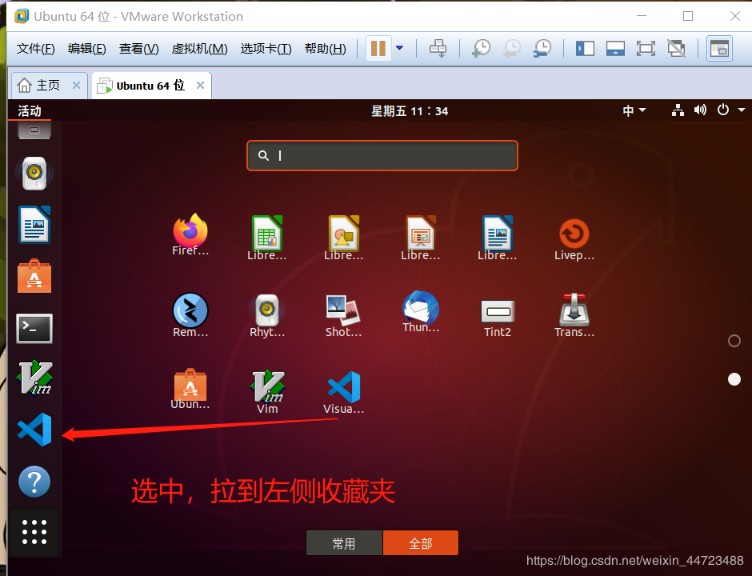Open the 虚拟机(M) menu
Image resolution: width=752 pixels, height=576 pixels.
click(200, 48)
